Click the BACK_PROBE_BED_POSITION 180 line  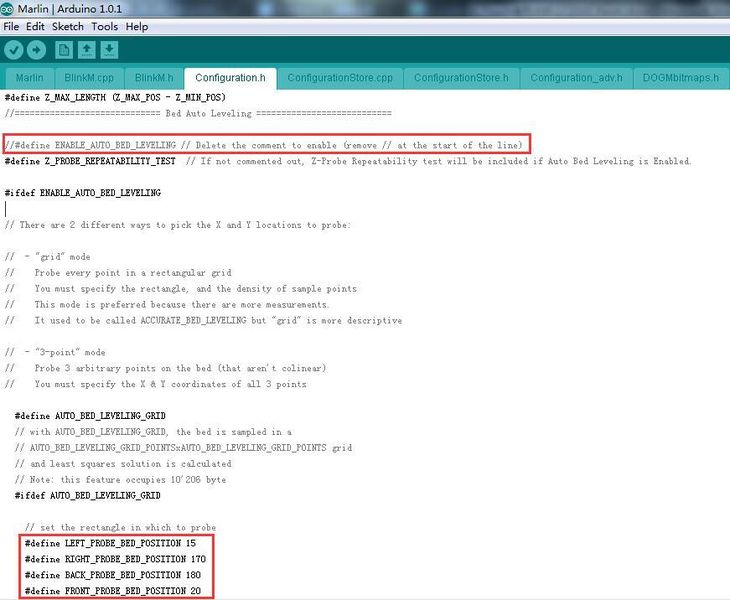pos(113,575)
